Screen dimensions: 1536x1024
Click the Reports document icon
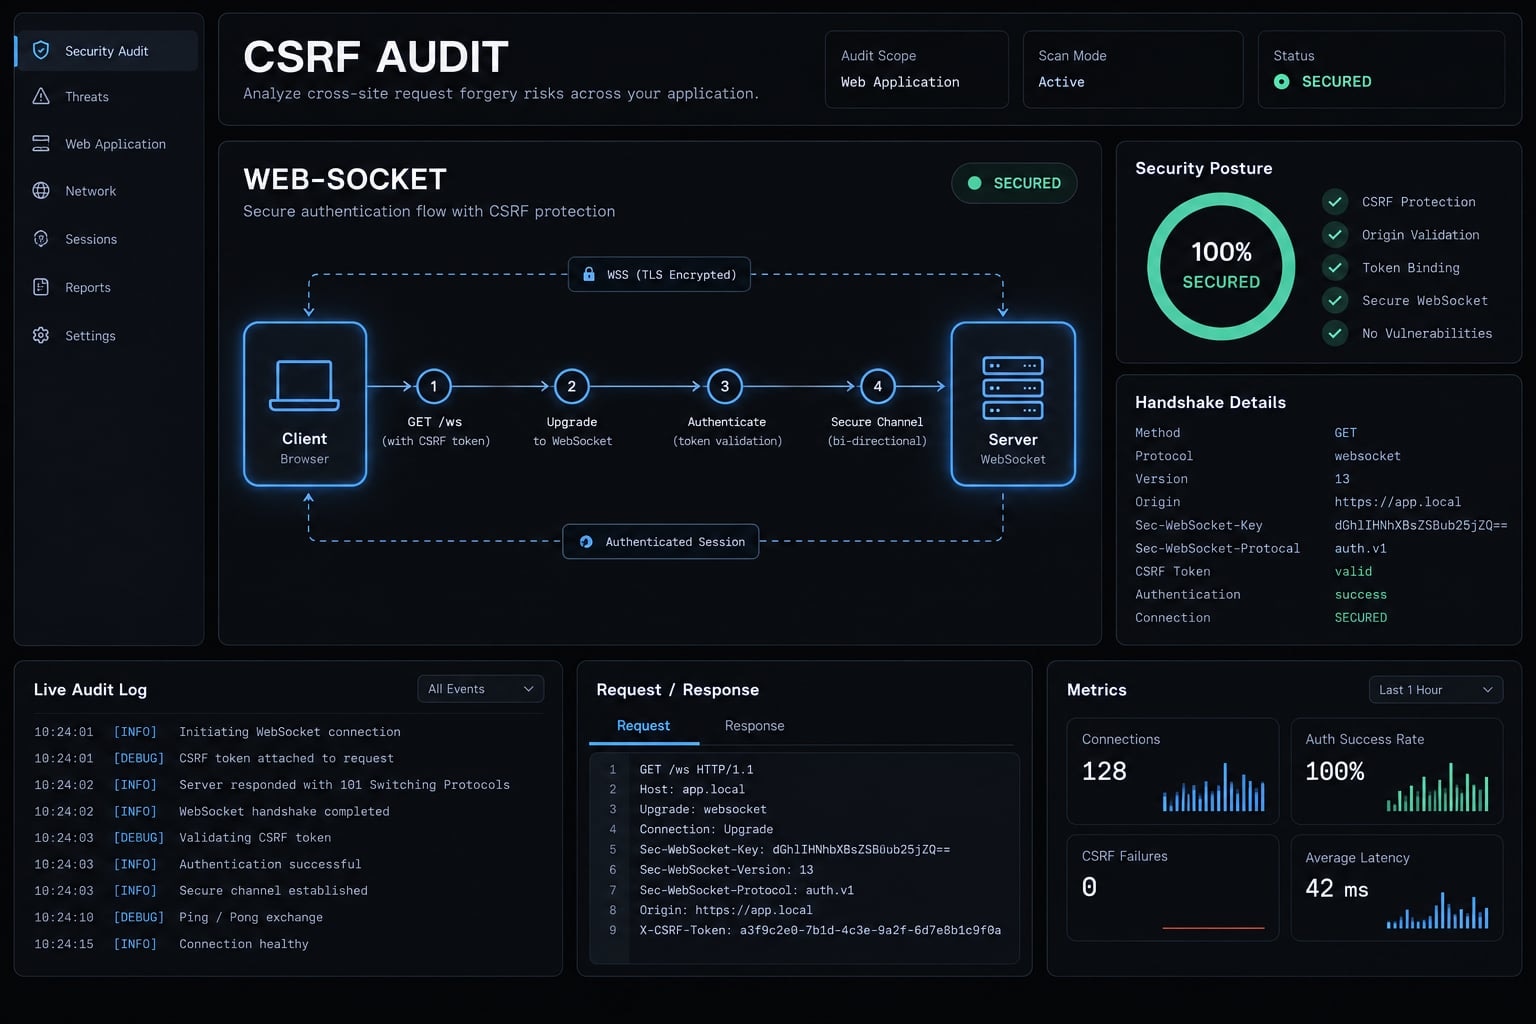(41, 287)
